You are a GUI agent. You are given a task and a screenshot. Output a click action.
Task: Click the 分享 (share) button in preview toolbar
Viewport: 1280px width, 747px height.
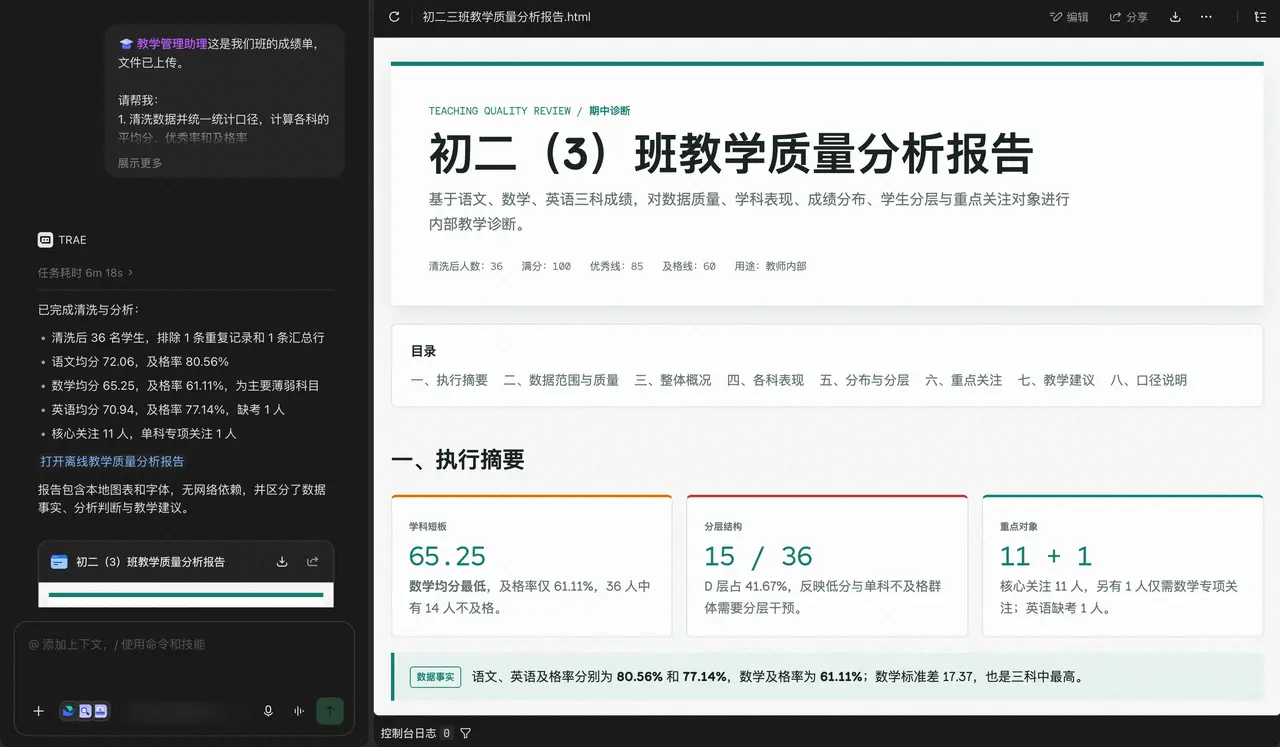pos(1129,17)
